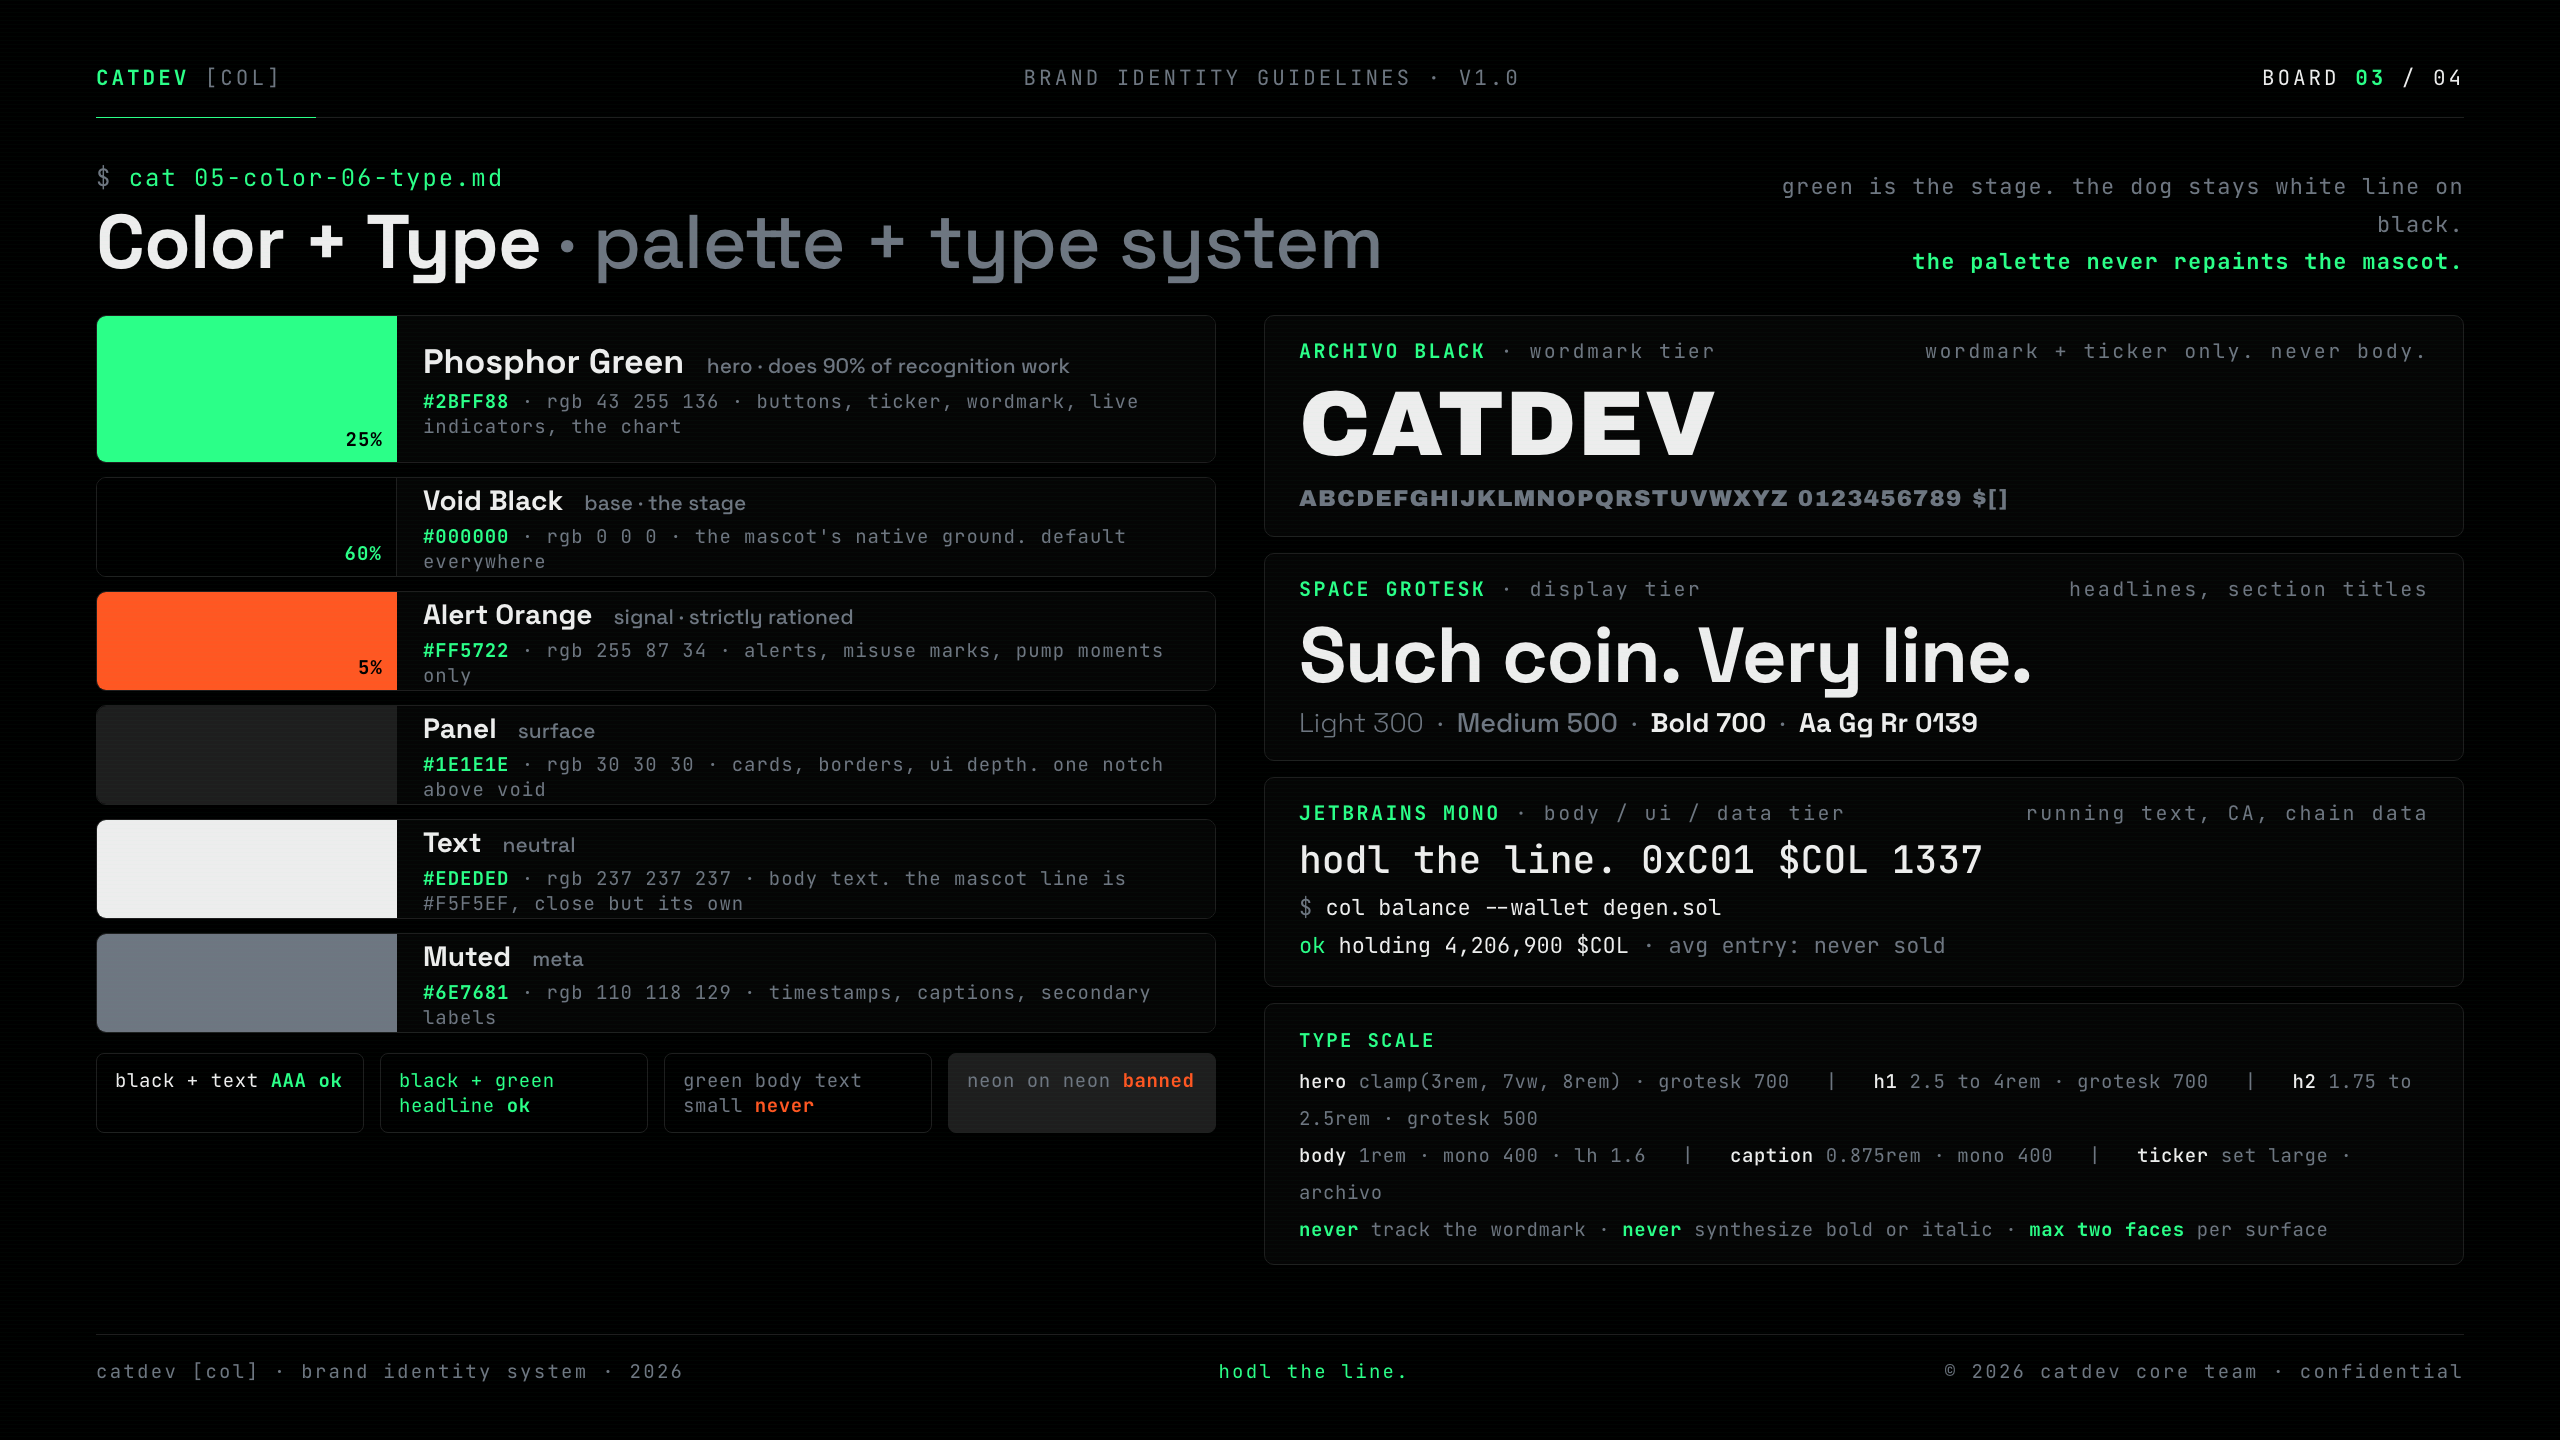Click the 'ARCHIVO BLACK' tier label
This screenshot has height=1440, width=2560.
point(1391,352)
